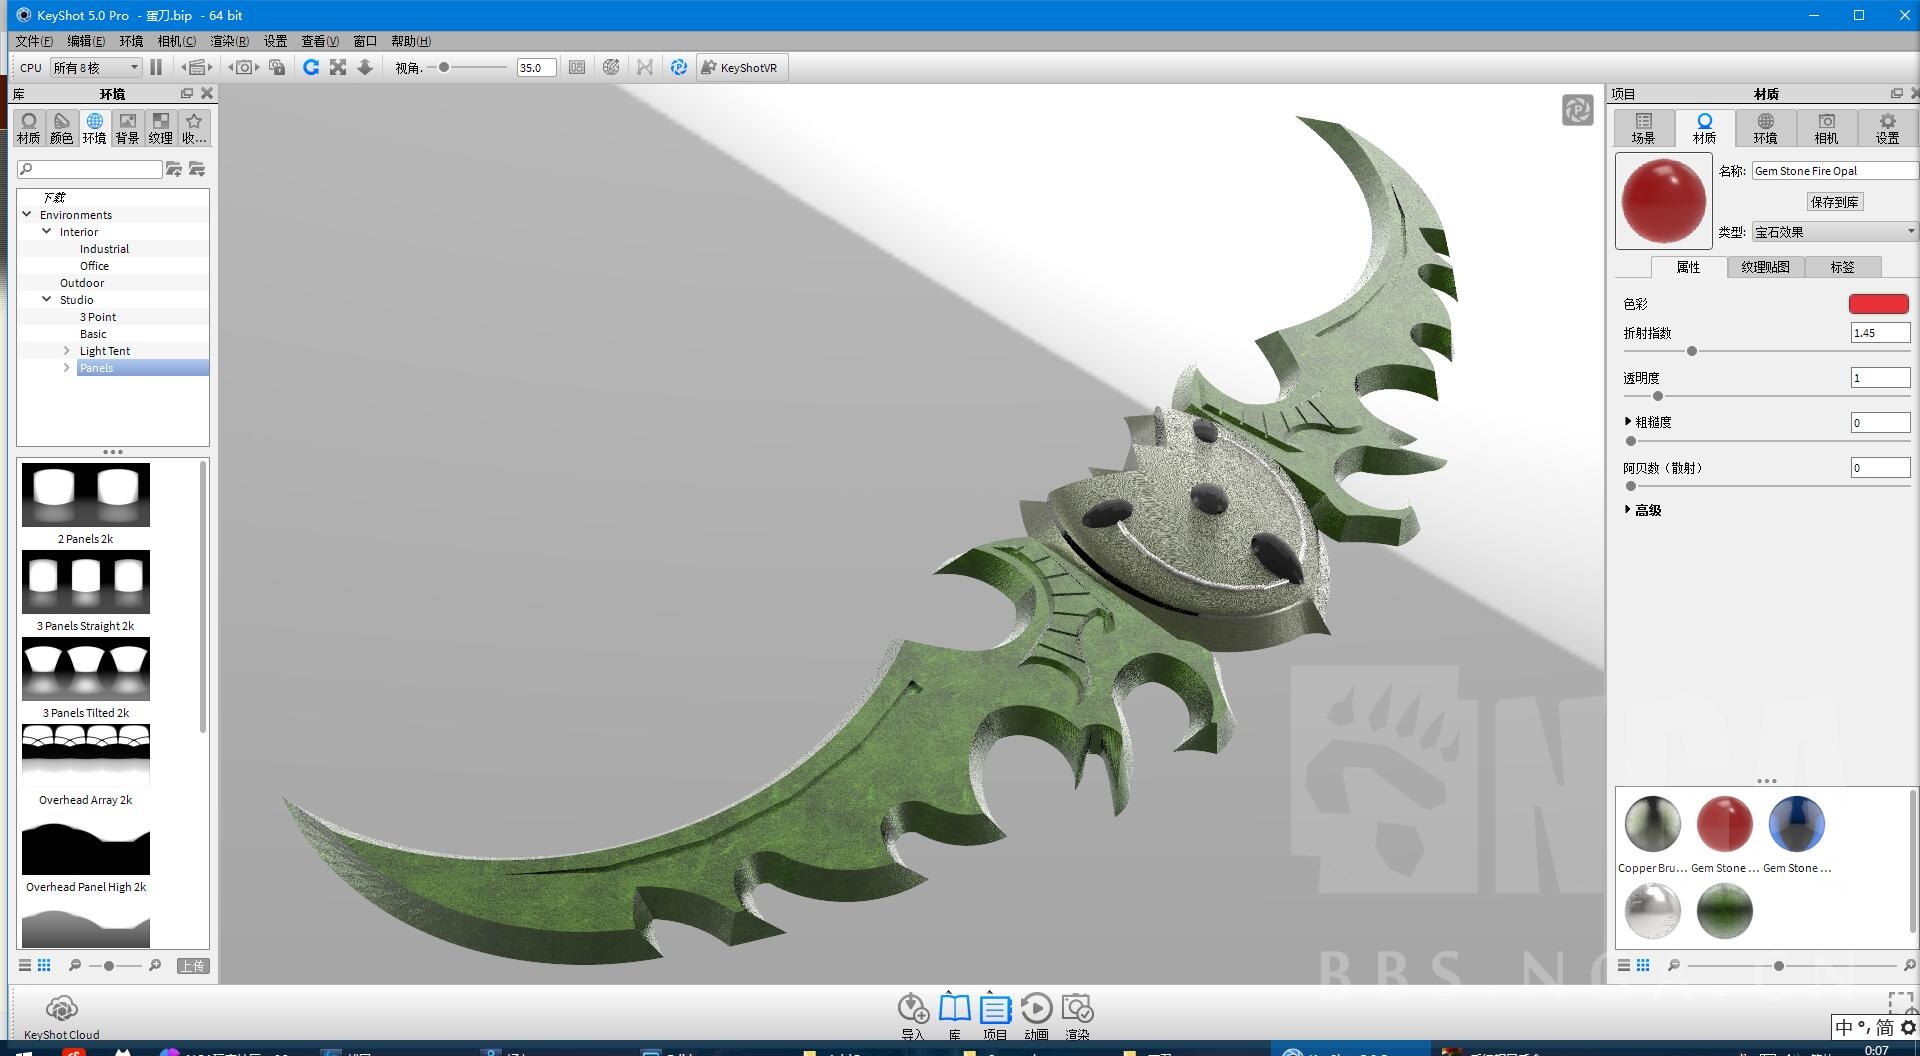Viewport: 1920px width, 1056px height.
Task: Toggle the Library panel button
Action: pos(955,1015)
